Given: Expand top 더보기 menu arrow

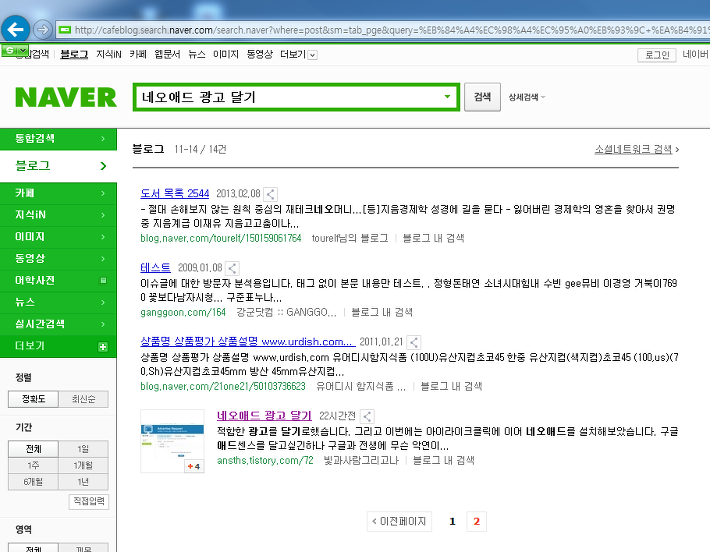Looking at the screenshot, I should [x=312, y=55].
